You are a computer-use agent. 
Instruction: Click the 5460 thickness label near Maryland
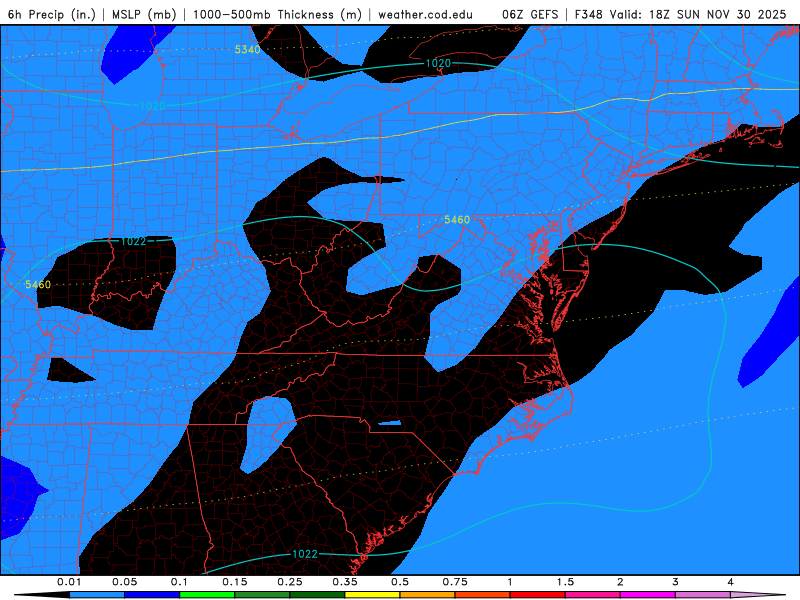point(457,220)
